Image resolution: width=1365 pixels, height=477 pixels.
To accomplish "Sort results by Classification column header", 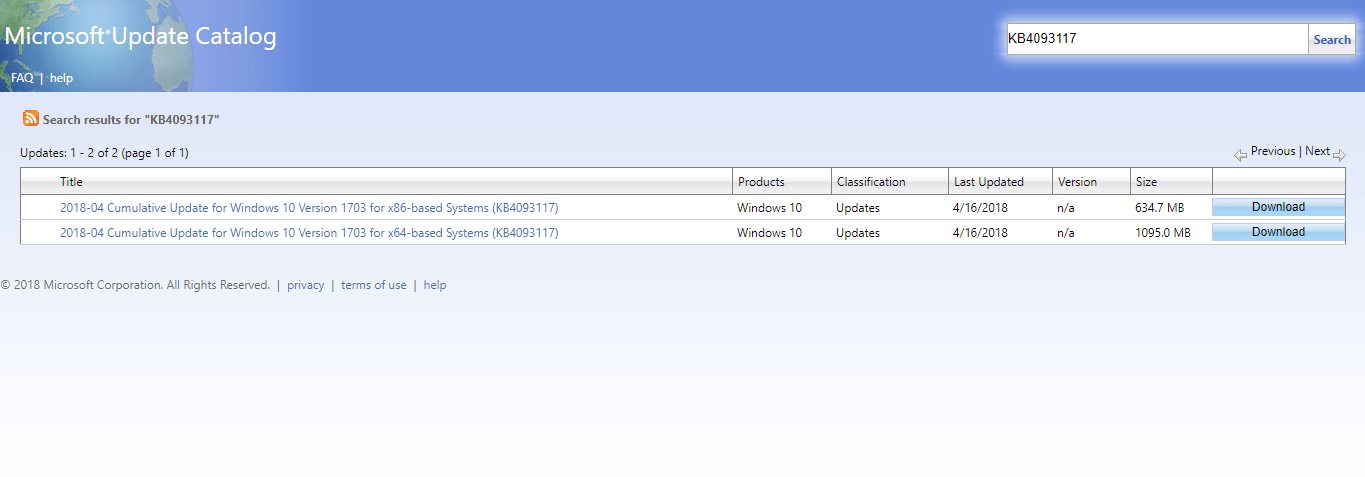I will [x=871, y=182].
